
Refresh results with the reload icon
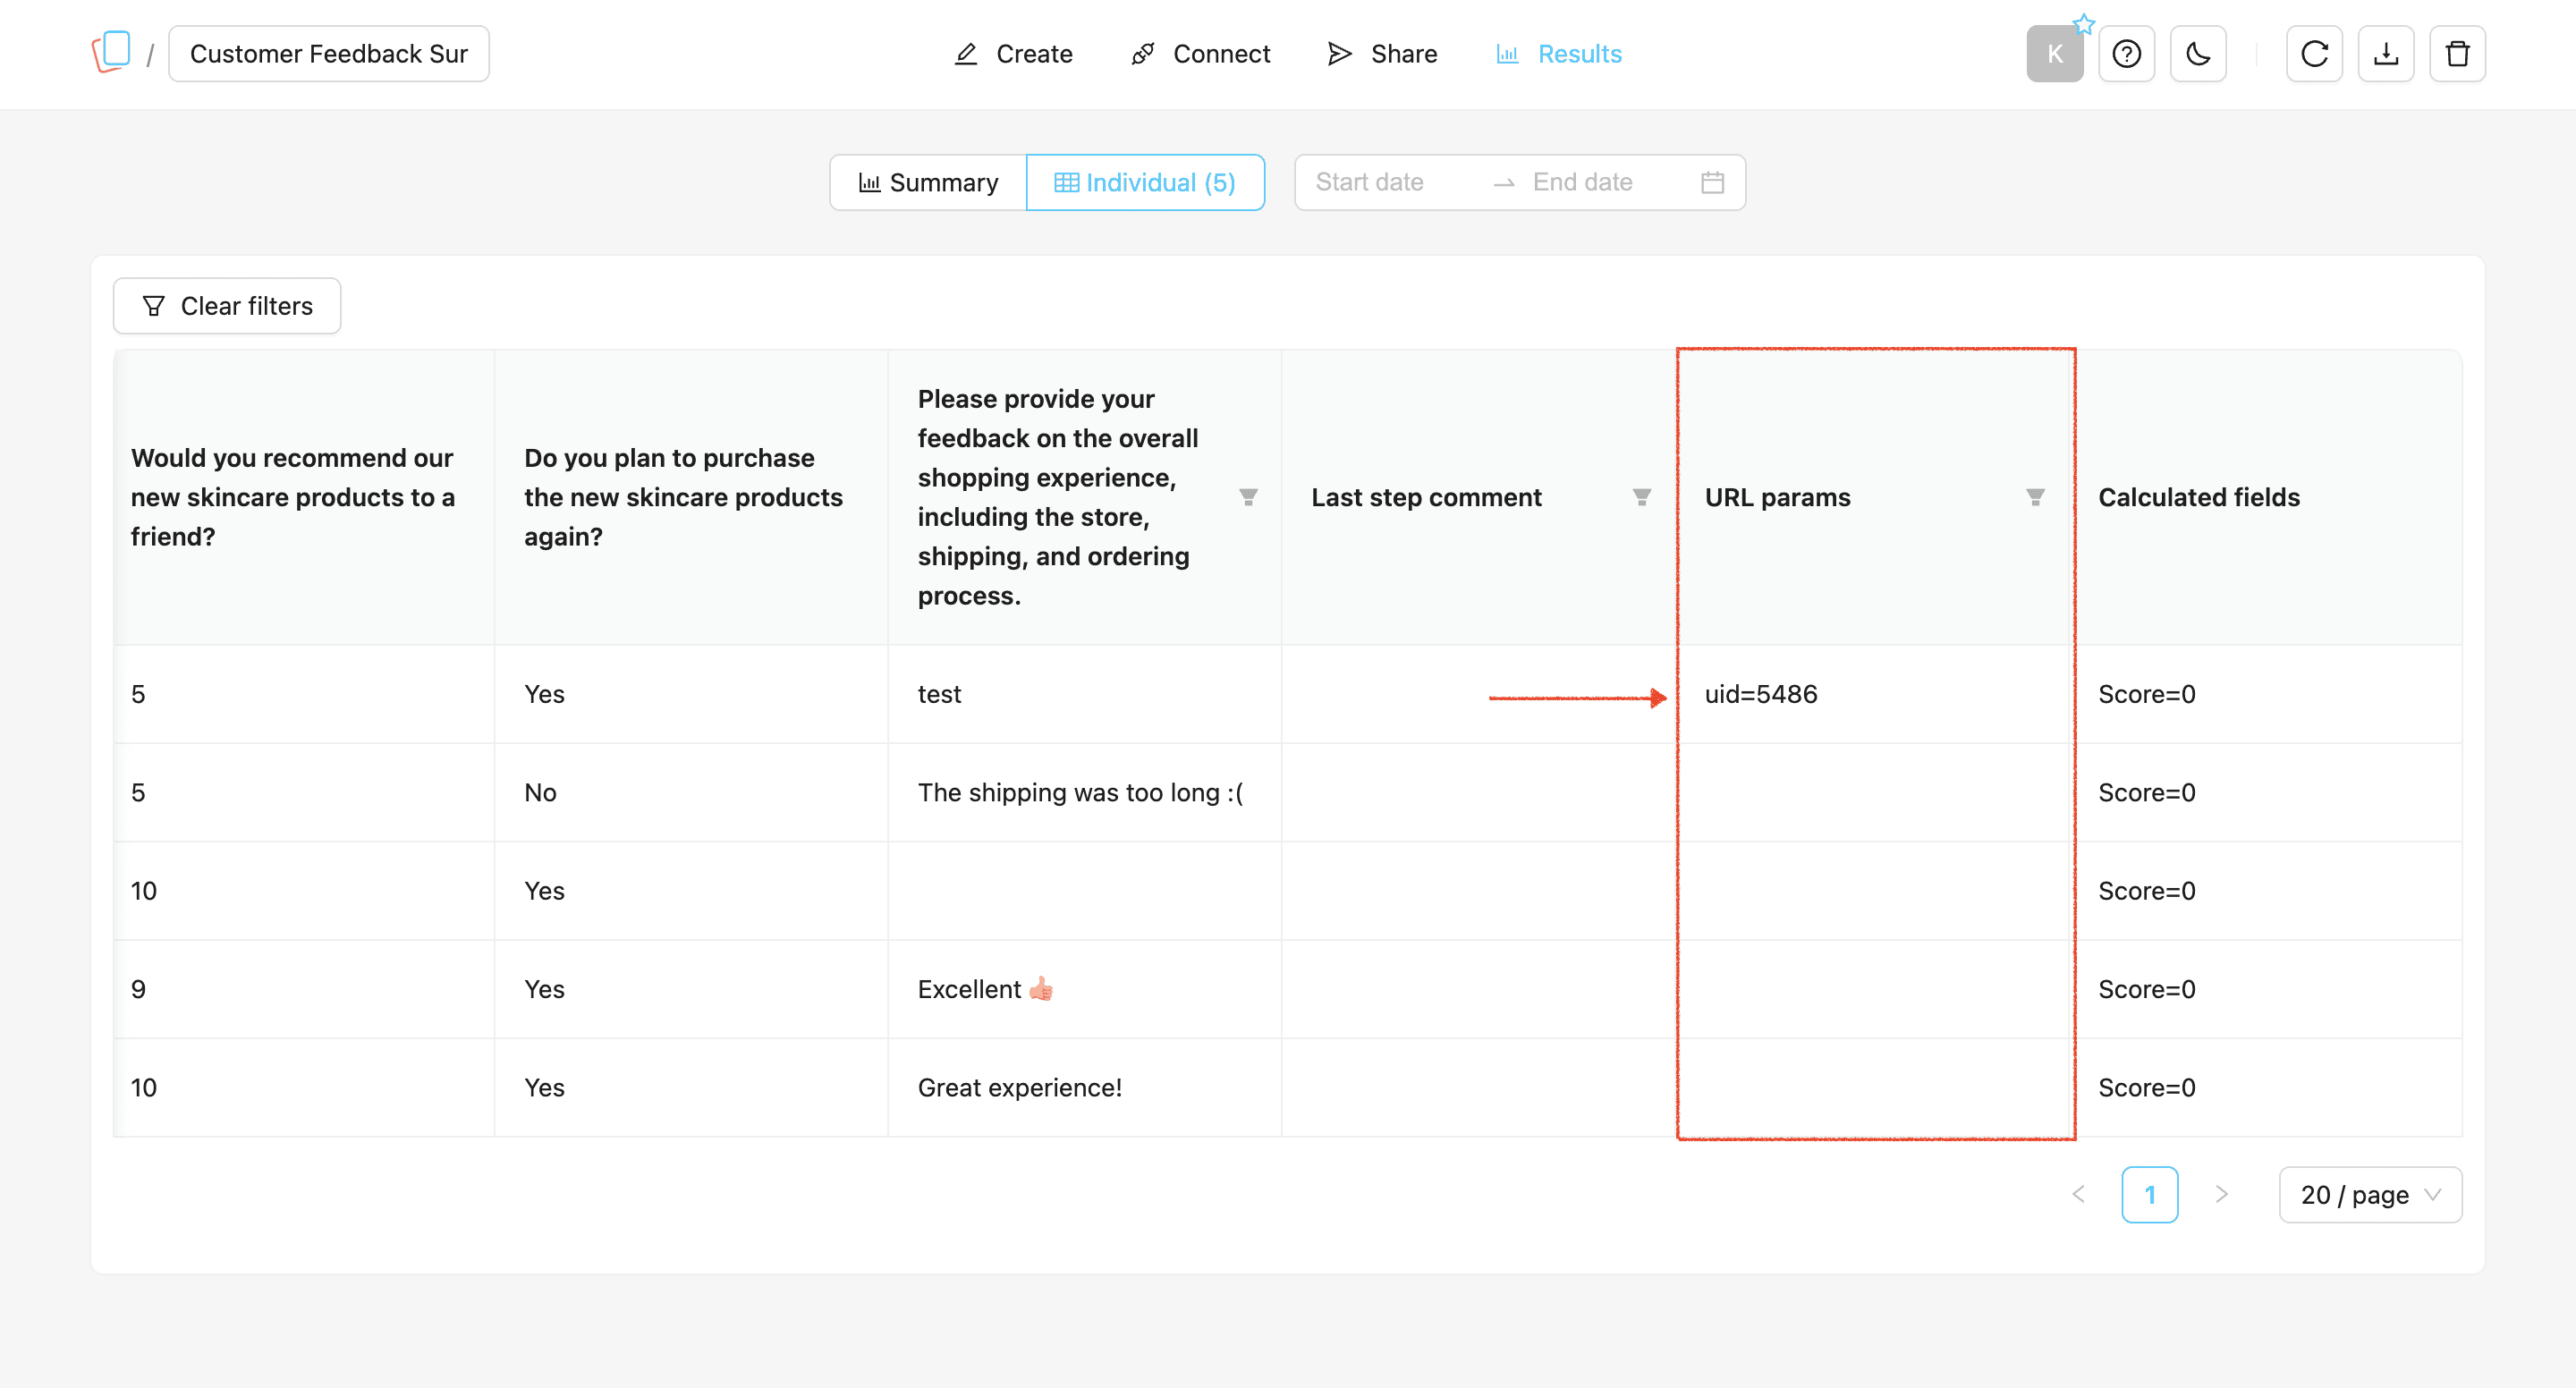coord(2314,54)
